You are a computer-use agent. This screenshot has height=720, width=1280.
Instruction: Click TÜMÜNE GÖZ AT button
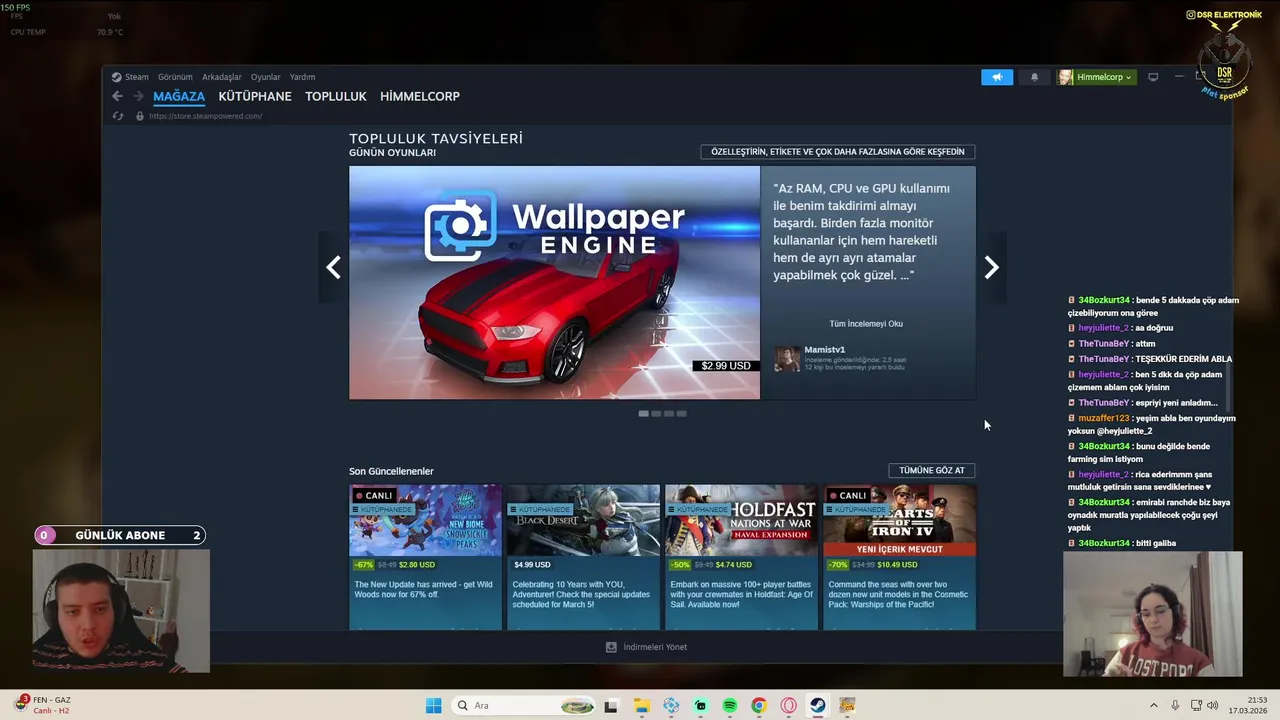pyautogui.click(x=932, y=470)
